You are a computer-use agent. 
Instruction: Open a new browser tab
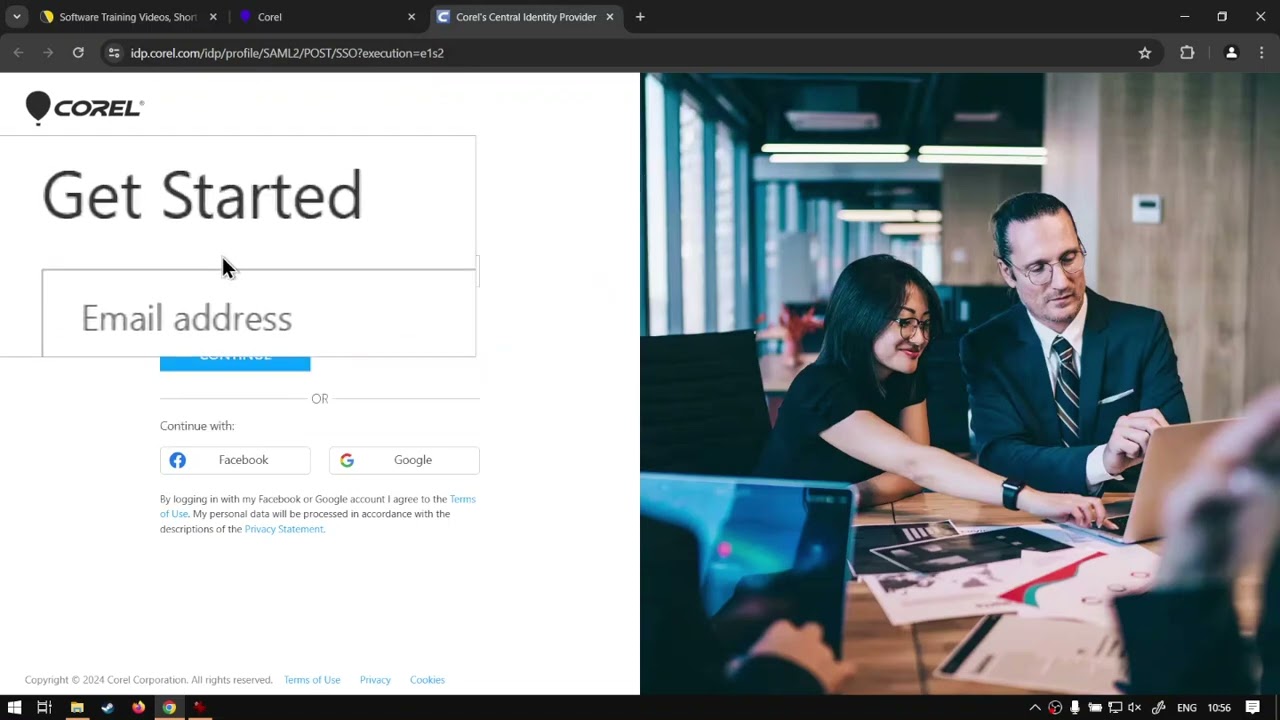[x=640, y=17]
